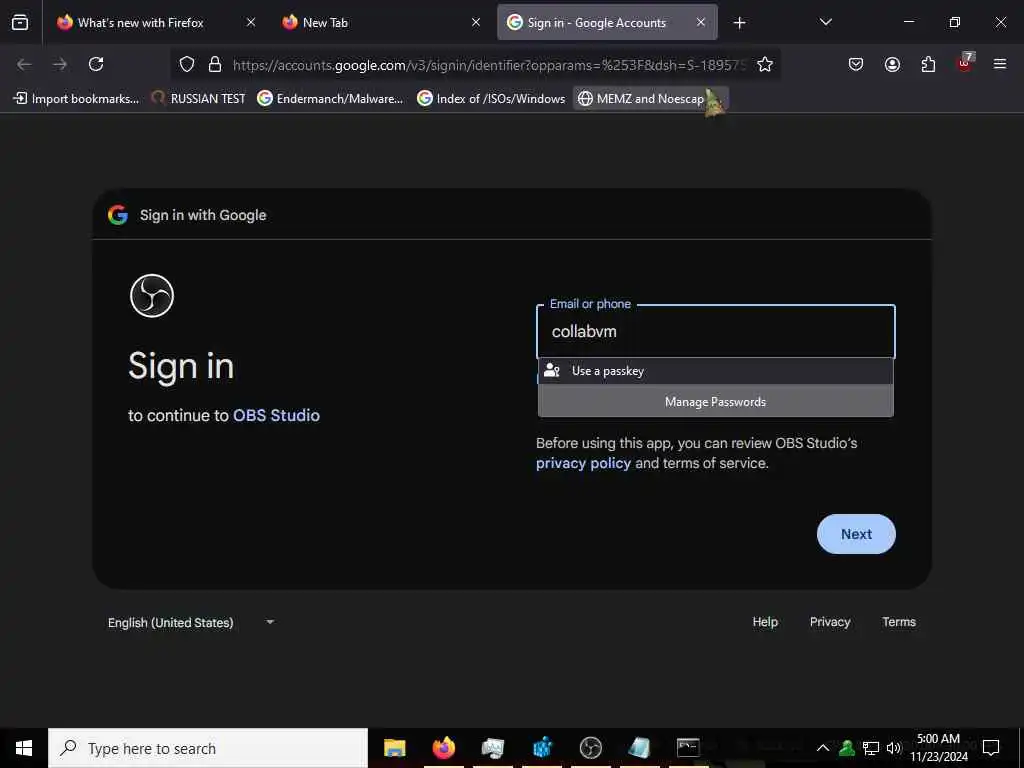Screen dimensions: 1024x768
Task: Open uBlock Origin extension icon
Action: click(965, 63)
